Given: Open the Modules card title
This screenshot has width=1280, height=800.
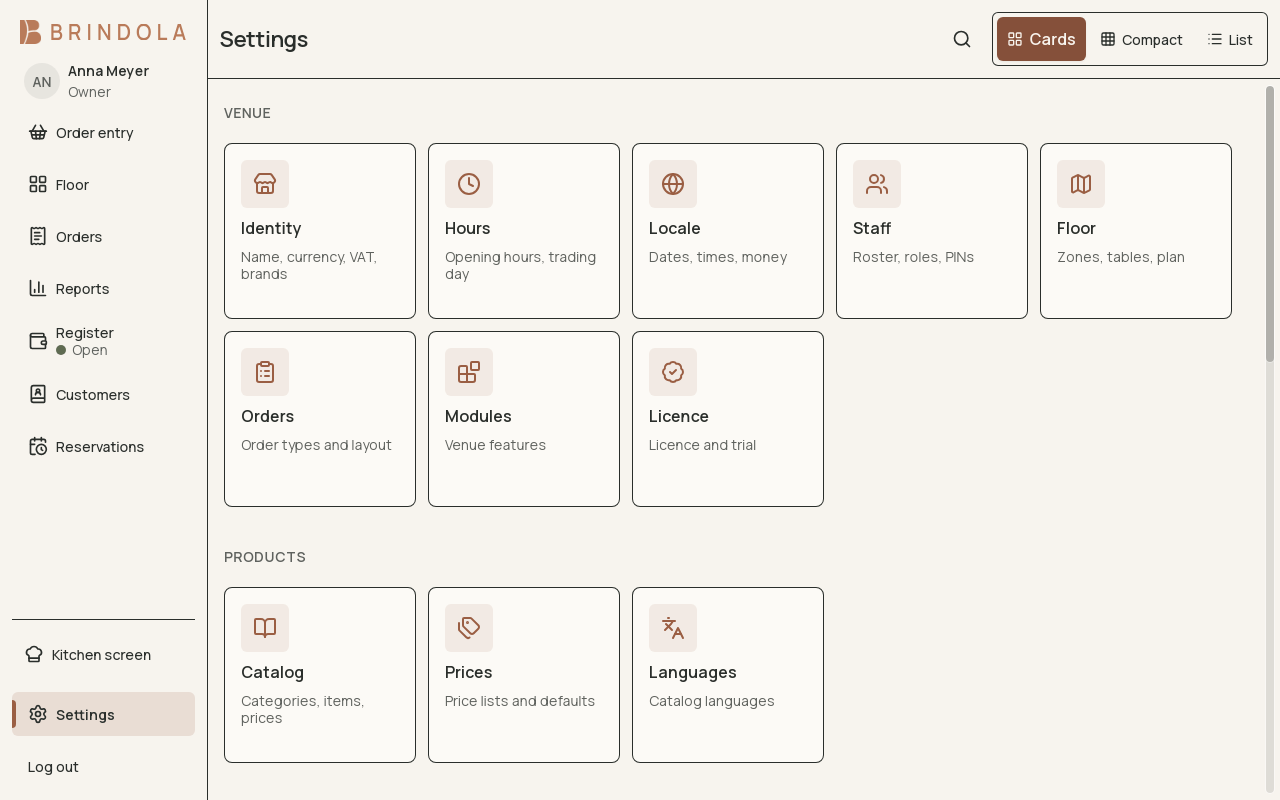Looking at the screenshot, I should pos(478,416).
